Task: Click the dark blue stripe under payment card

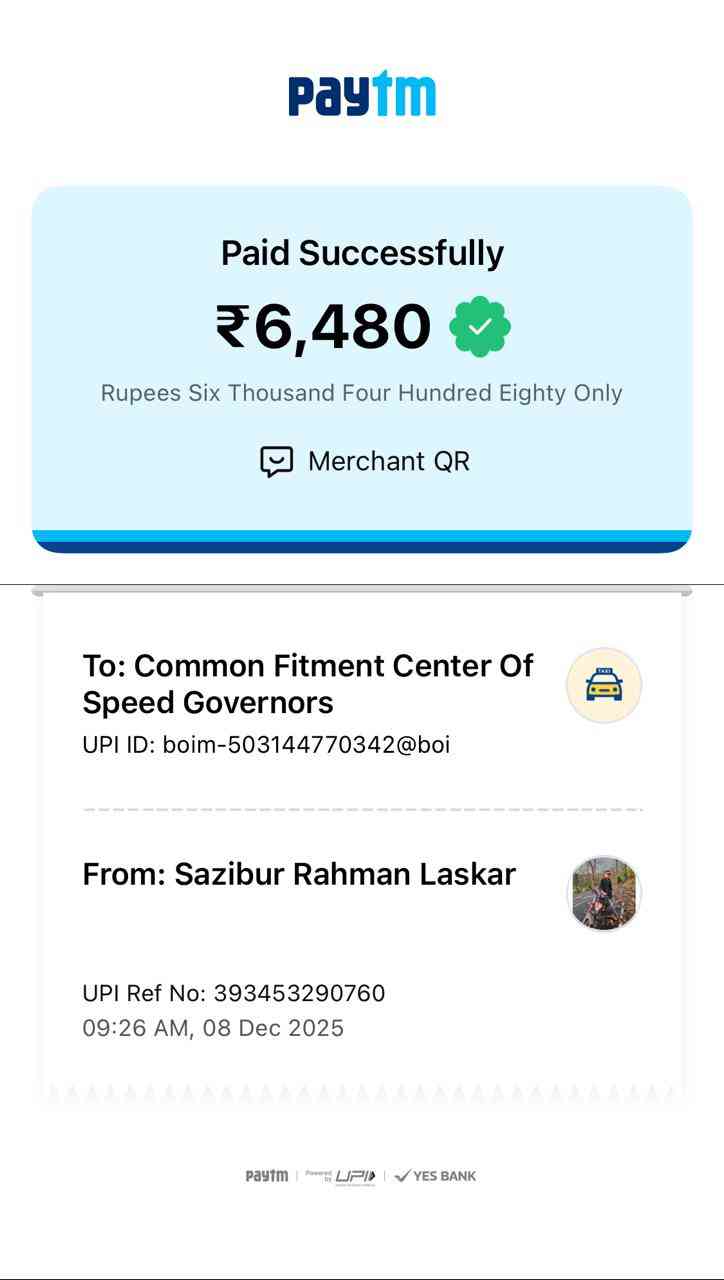Action: tap(362, 546)
